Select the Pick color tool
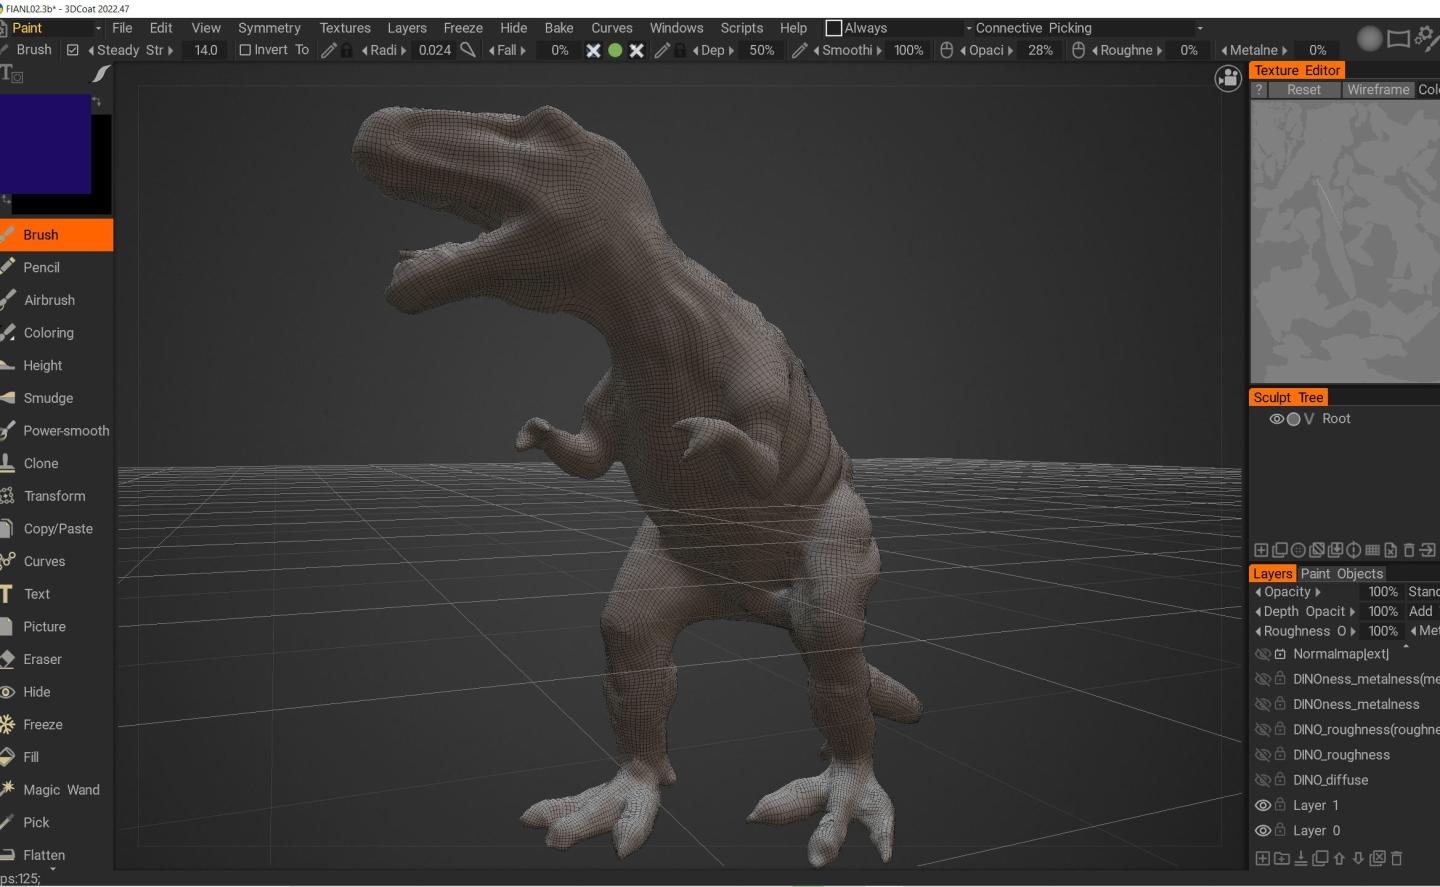Screen dimensions: 1440x887 [x=56, y=823]
